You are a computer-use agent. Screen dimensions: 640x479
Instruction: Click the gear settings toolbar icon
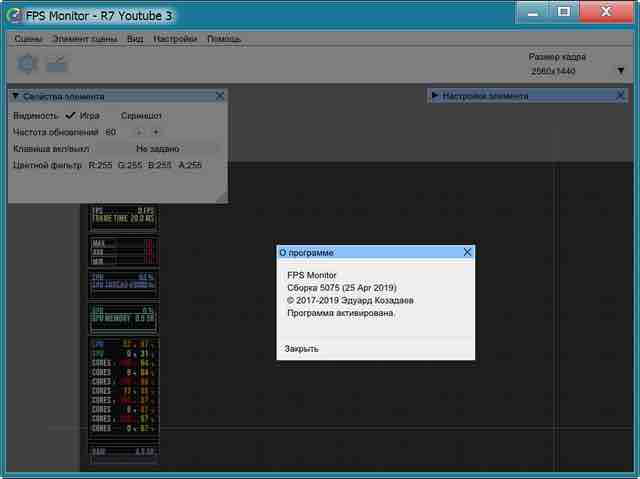[27, 64]
